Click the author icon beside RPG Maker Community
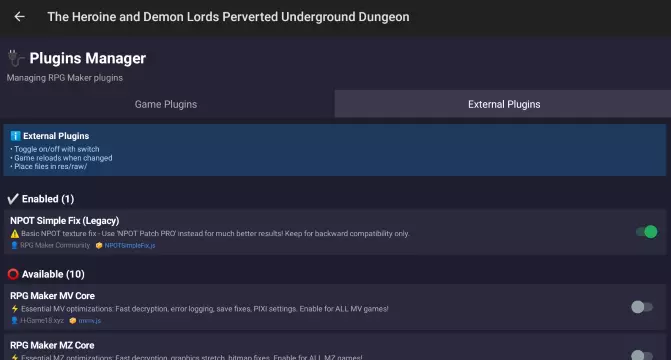 point(14,245)
